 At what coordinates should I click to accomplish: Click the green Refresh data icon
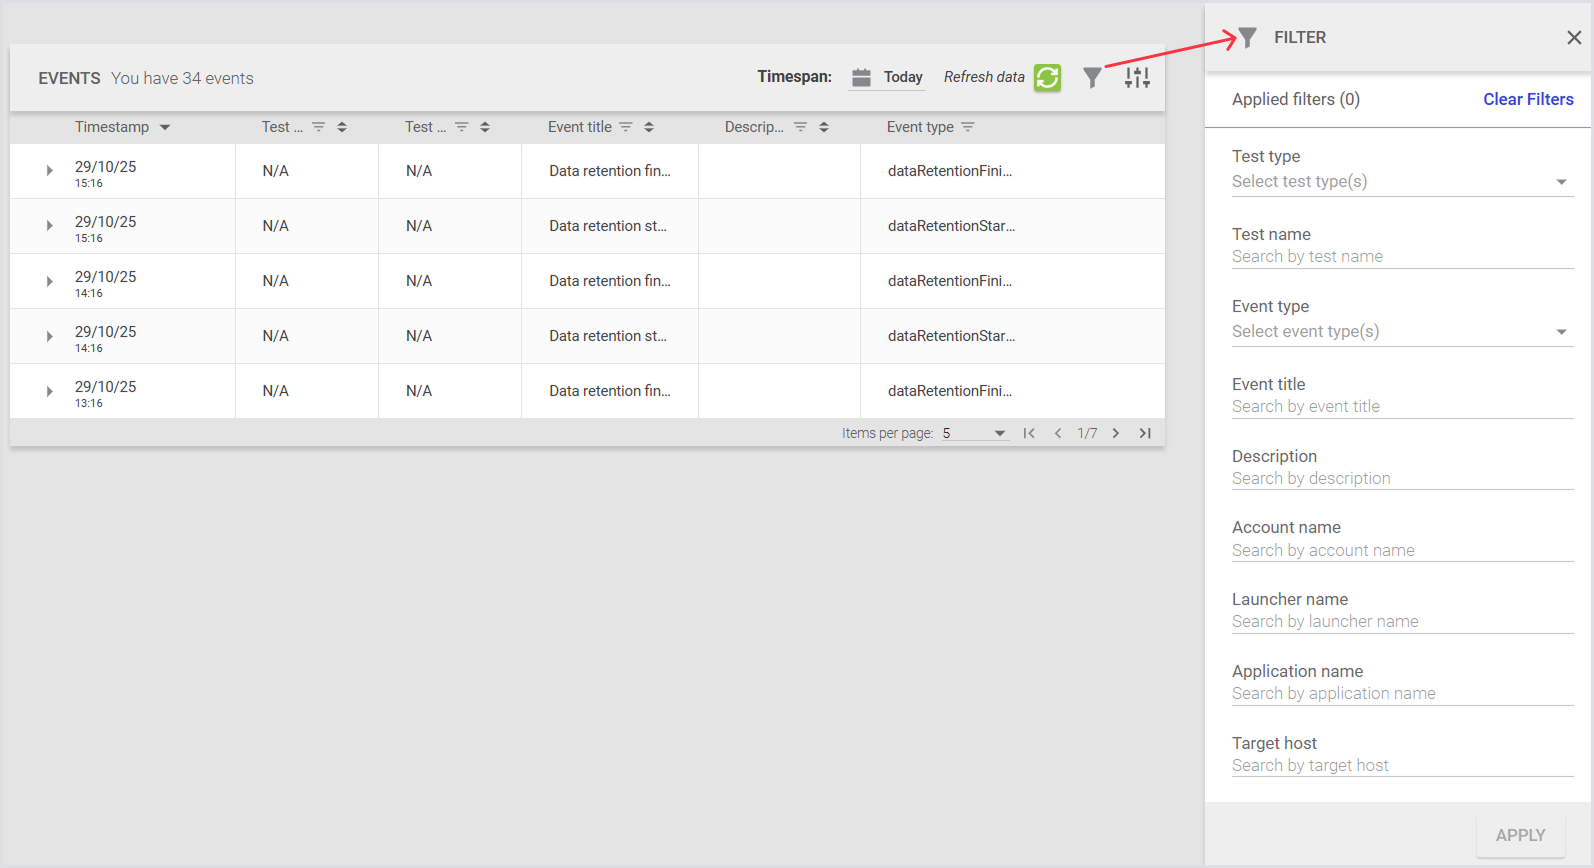click(x=1047, y=78)
